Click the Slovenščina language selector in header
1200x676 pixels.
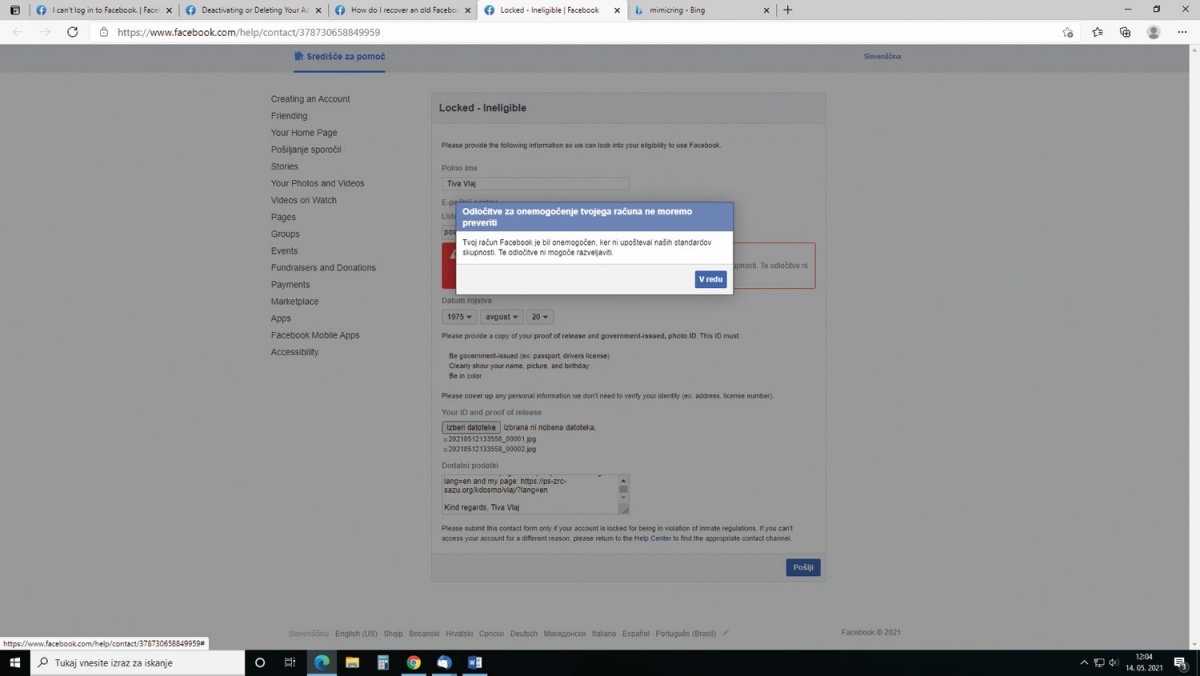(x=882, y=56)
